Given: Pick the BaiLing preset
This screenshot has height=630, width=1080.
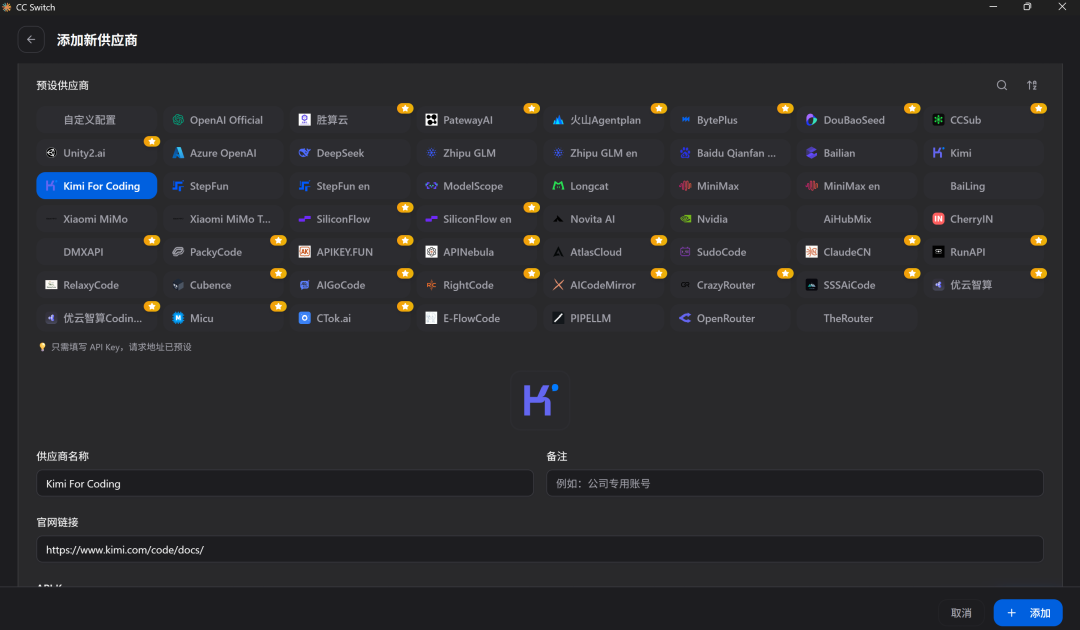Looking at the screenshot, I should pyautogui.click(x=984, y=186).
